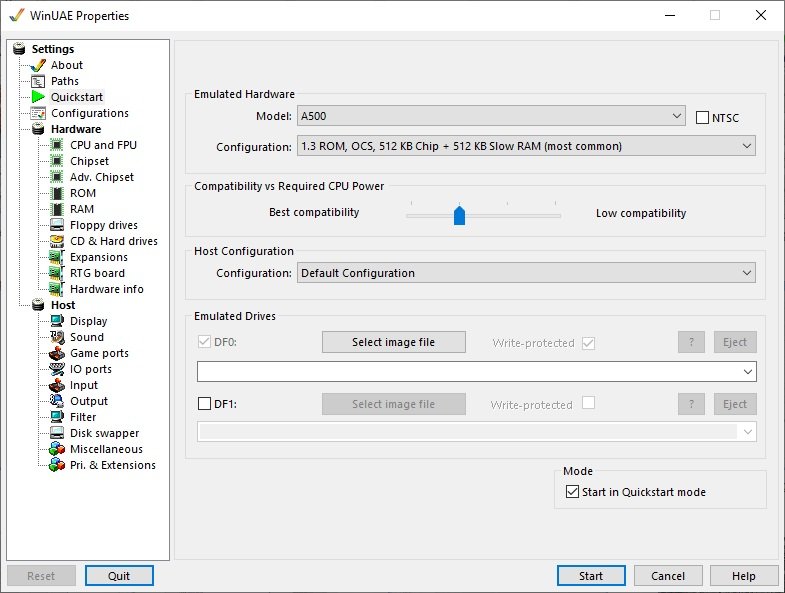Click the Expansions card icon
The height and width of the screenshot is (593, 785).
57,257
